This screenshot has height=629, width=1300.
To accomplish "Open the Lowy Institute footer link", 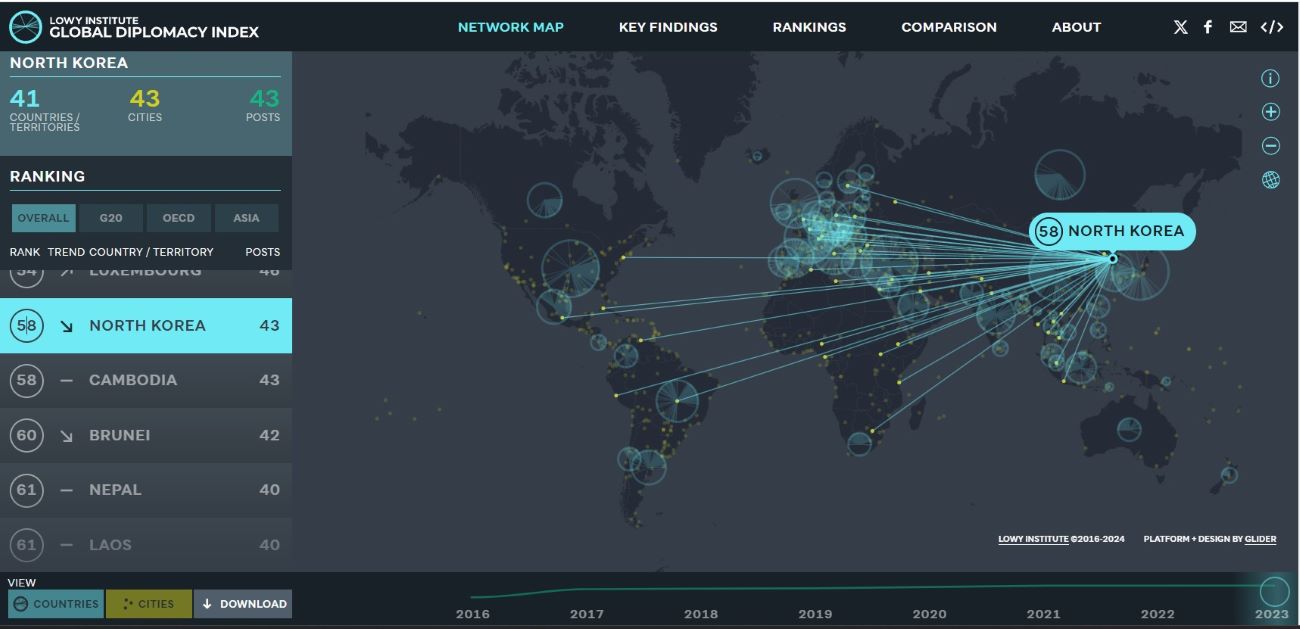I will tap(1033, 539).
